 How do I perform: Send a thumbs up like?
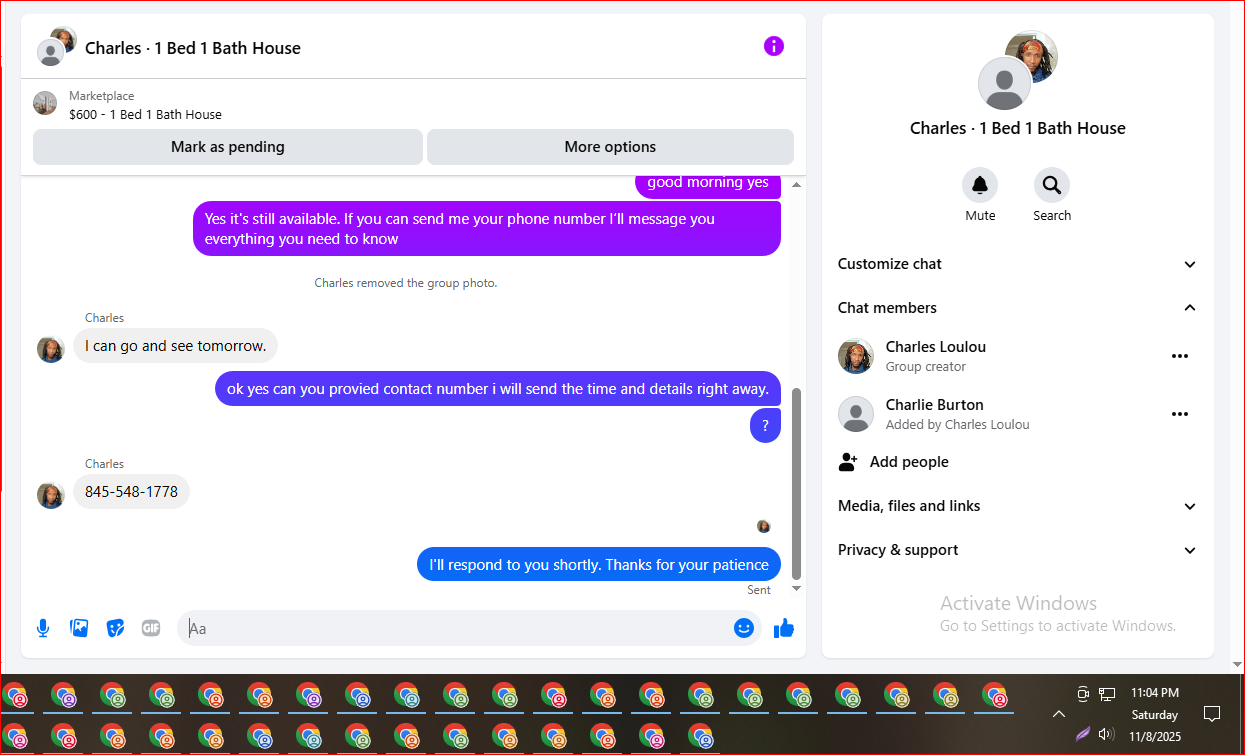(784, 628)
